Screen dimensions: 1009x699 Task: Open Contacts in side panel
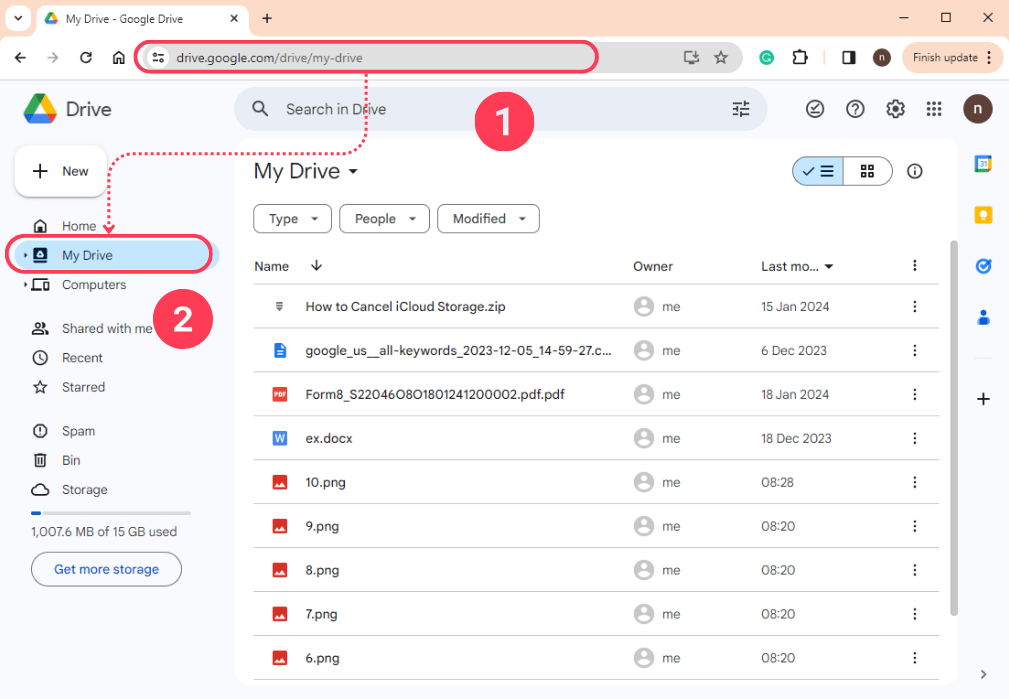pyautogui.click(x=983, y=318)
